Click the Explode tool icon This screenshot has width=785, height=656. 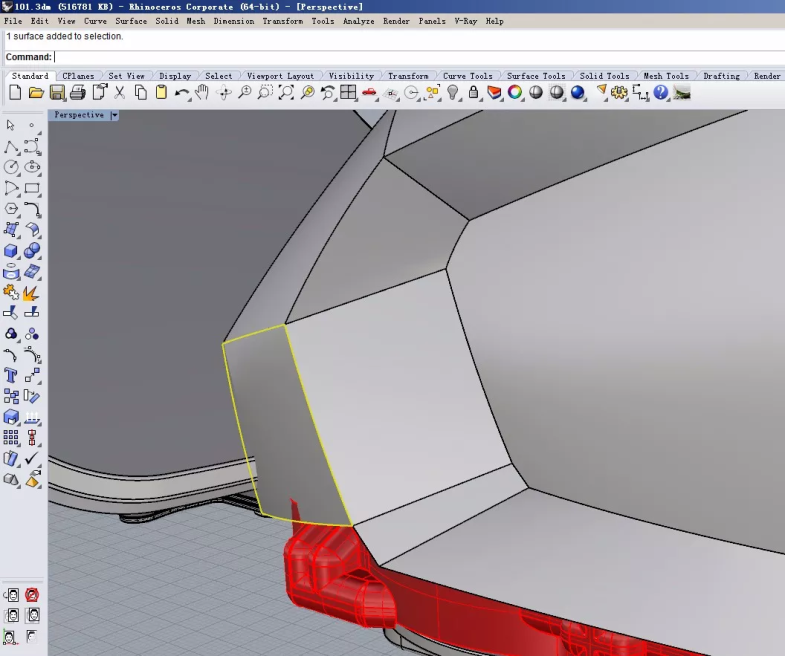tap(31, 293)
